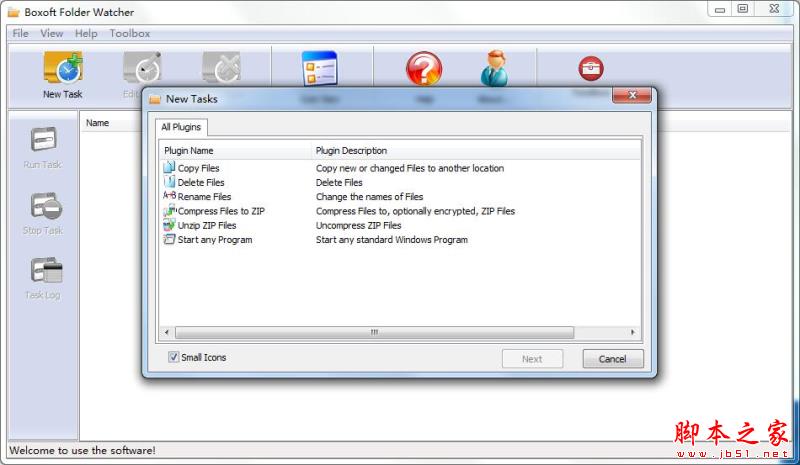
Task: Click the scrollbar left arrow
Action: pos(167,332)
